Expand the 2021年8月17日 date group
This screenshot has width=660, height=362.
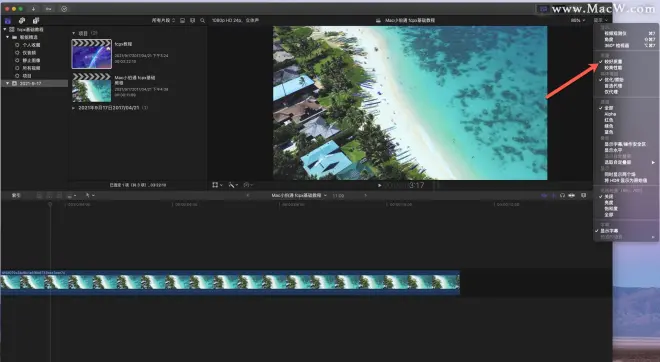(74, 108)
